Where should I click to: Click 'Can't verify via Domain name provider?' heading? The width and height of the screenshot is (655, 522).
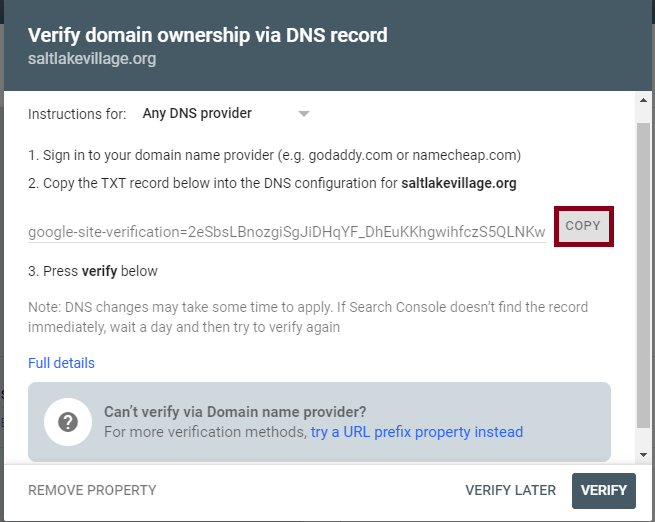click(x=235, y=412)
